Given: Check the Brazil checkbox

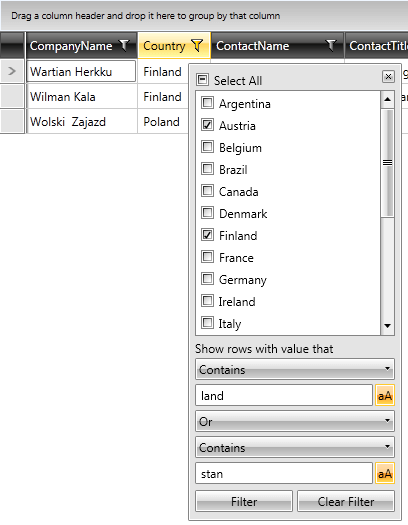Looking at the screenshot, I should point(207,169).
